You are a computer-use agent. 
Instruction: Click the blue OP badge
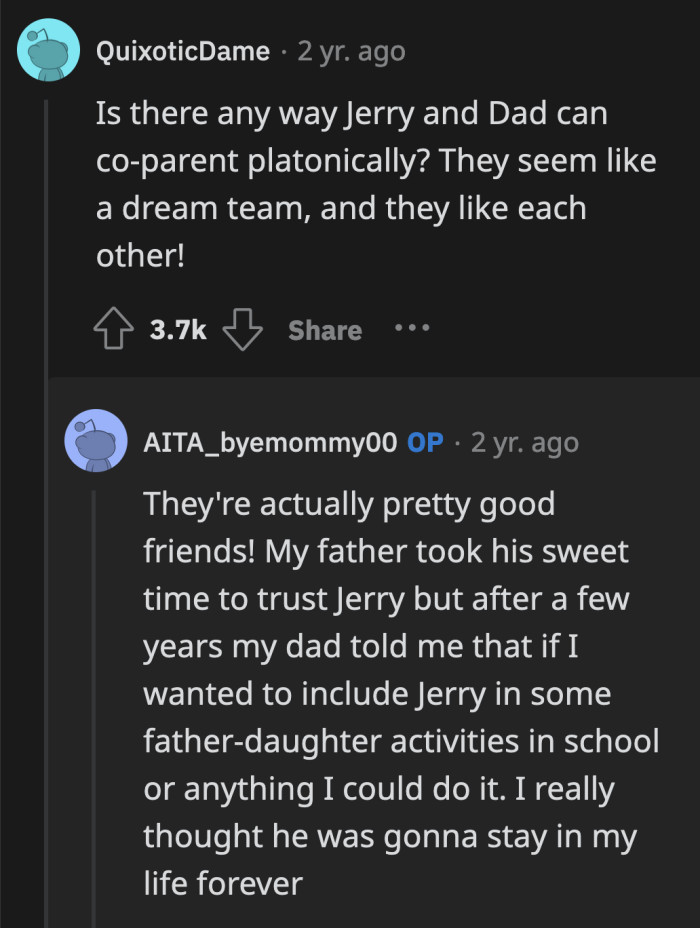[424, 442]
